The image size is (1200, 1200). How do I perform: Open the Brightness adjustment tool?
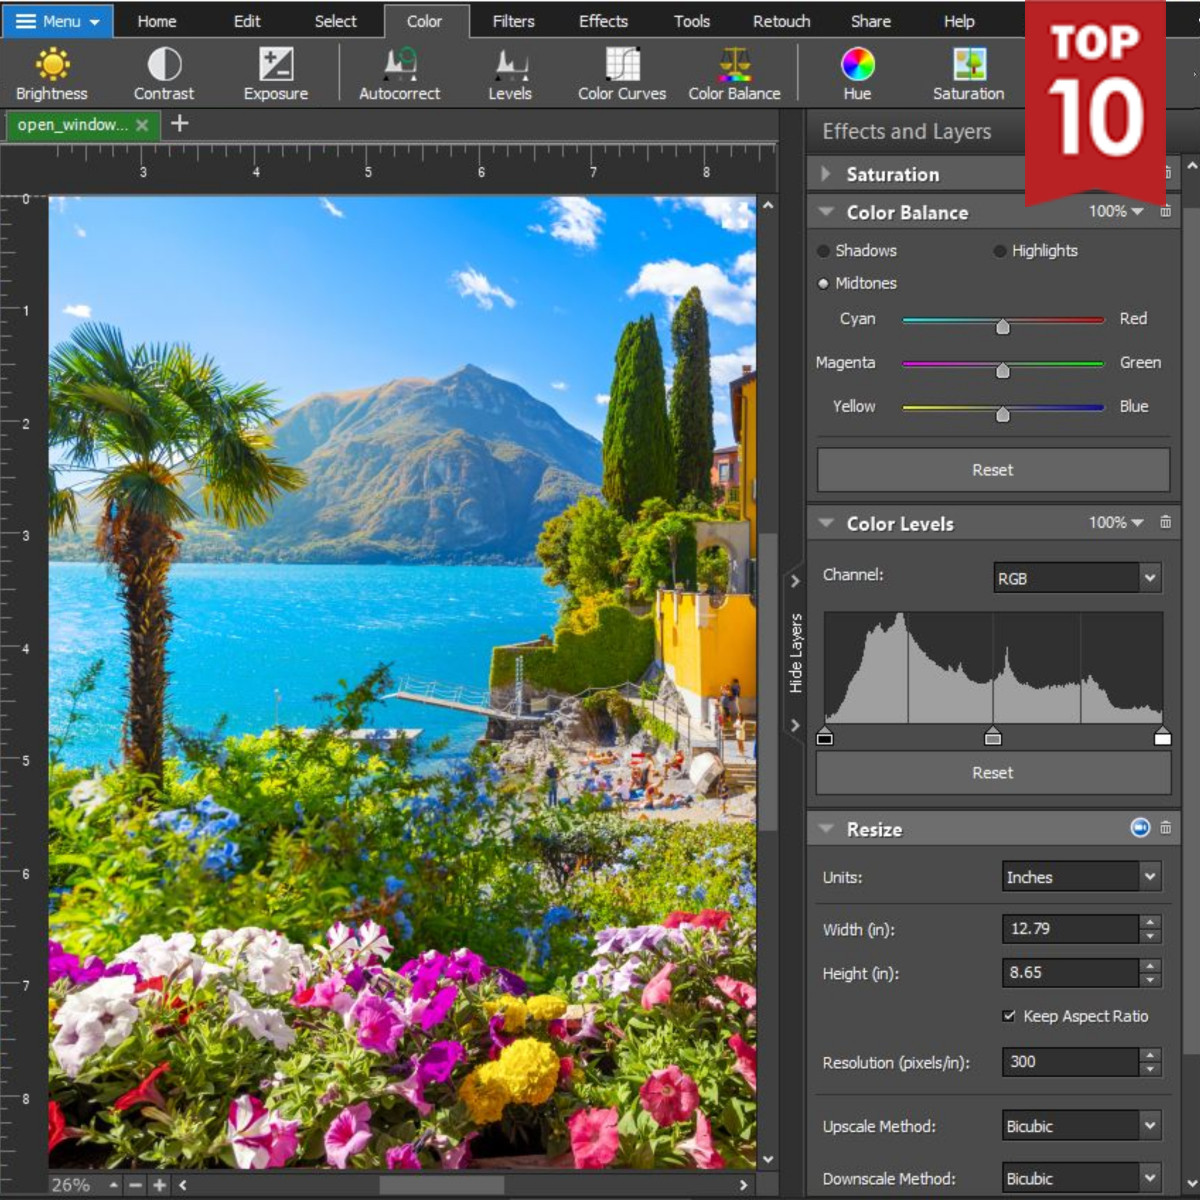tap(52, 75)
